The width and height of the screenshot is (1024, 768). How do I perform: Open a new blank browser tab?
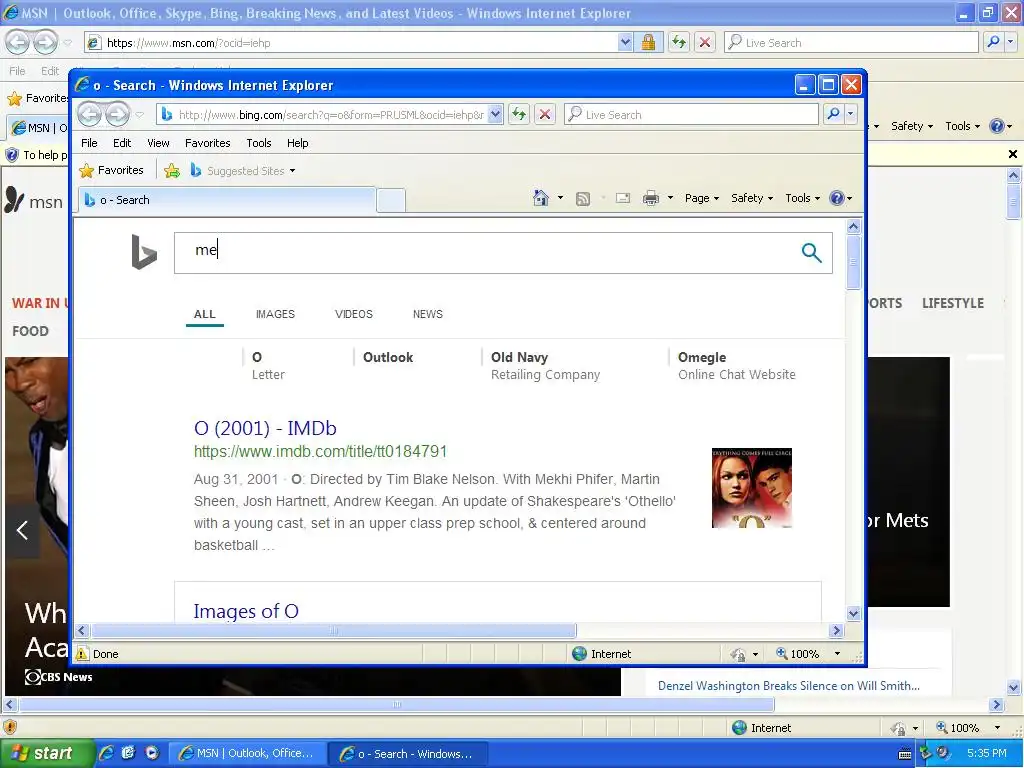[x=391, y=200]
